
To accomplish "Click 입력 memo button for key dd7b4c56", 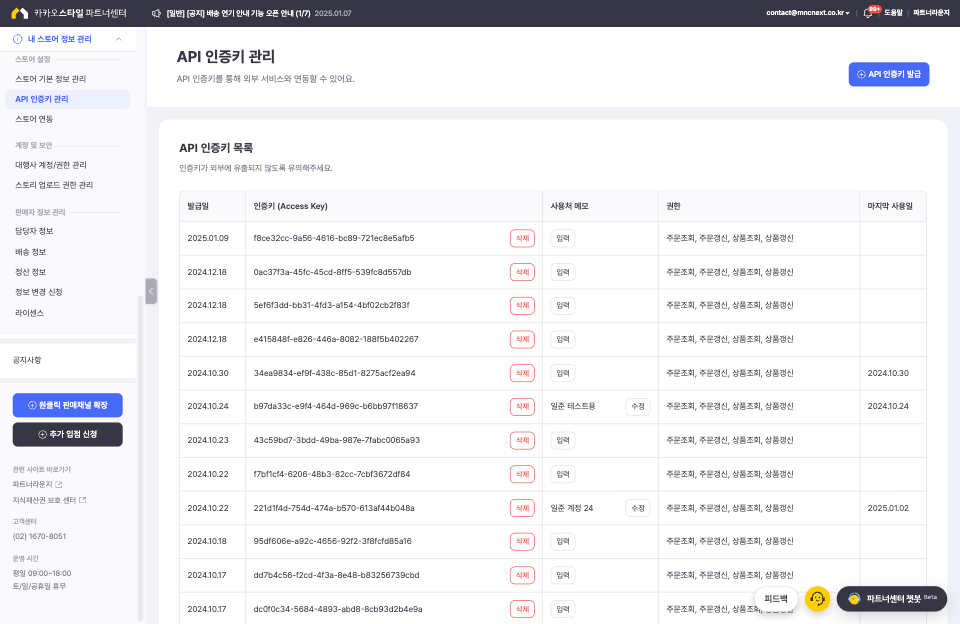I will click(563, 575).
